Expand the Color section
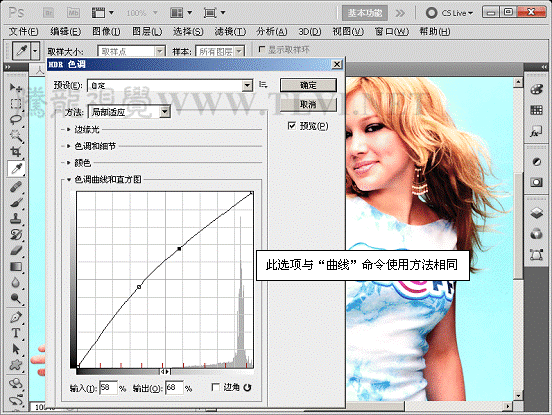 (69, 163)
